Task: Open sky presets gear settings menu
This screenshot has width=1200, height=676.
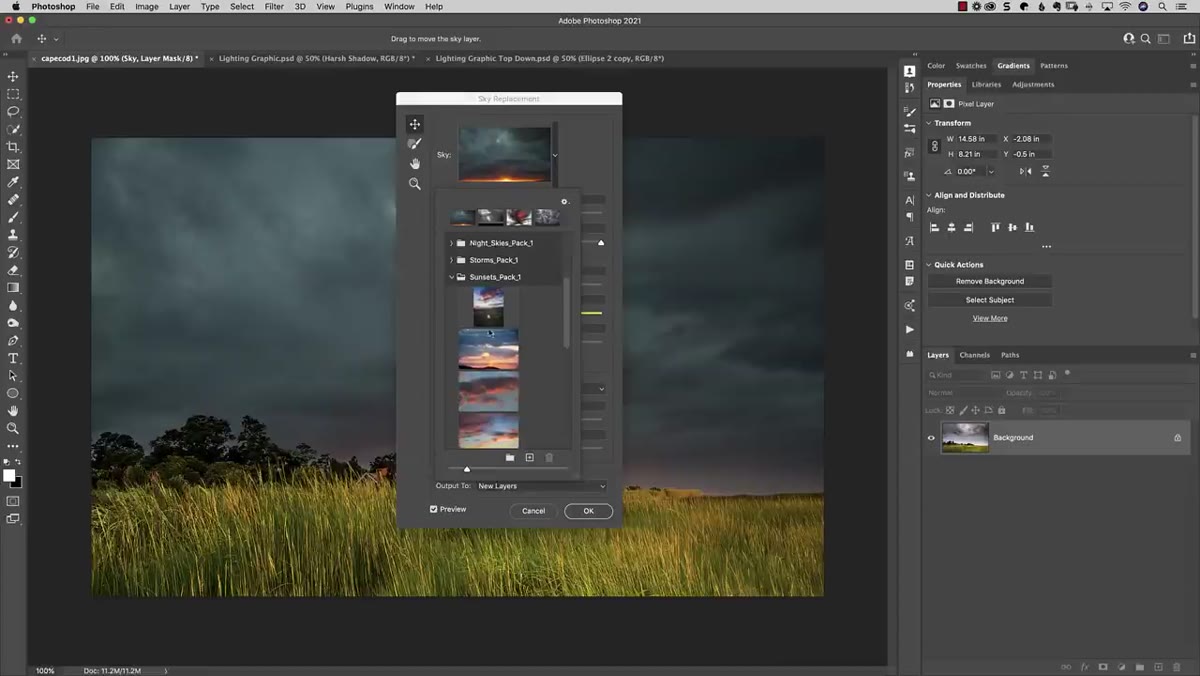Action: pos(564,202)
